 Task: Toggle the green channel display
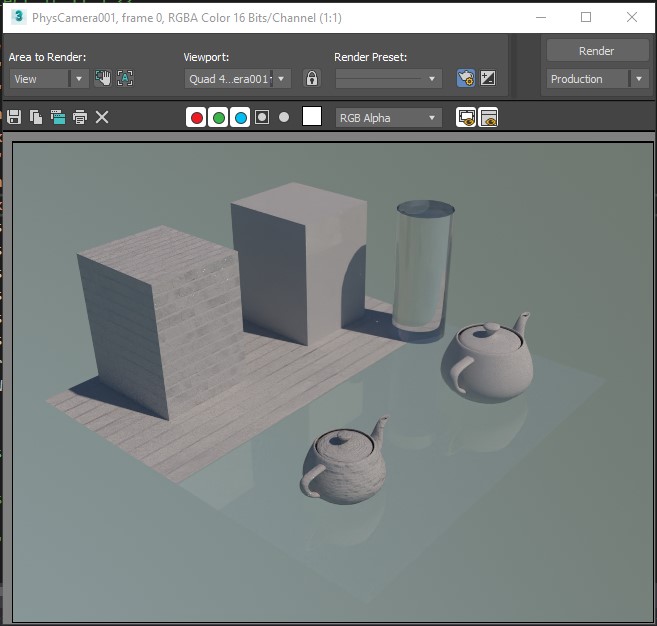(219, 117)
